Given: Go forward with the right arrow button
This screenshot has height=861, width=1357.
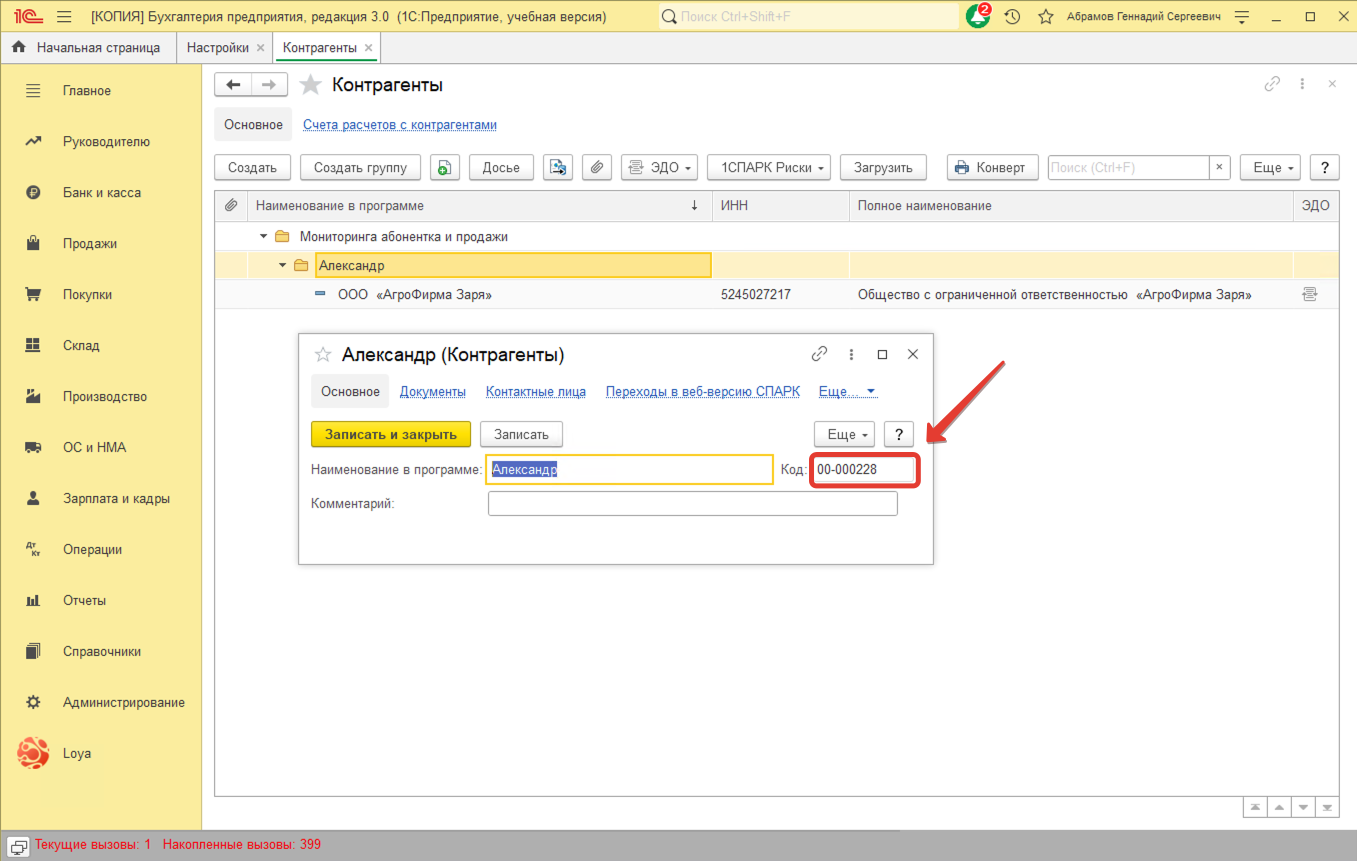Looking at the screenshot, I should pos(269,85).
